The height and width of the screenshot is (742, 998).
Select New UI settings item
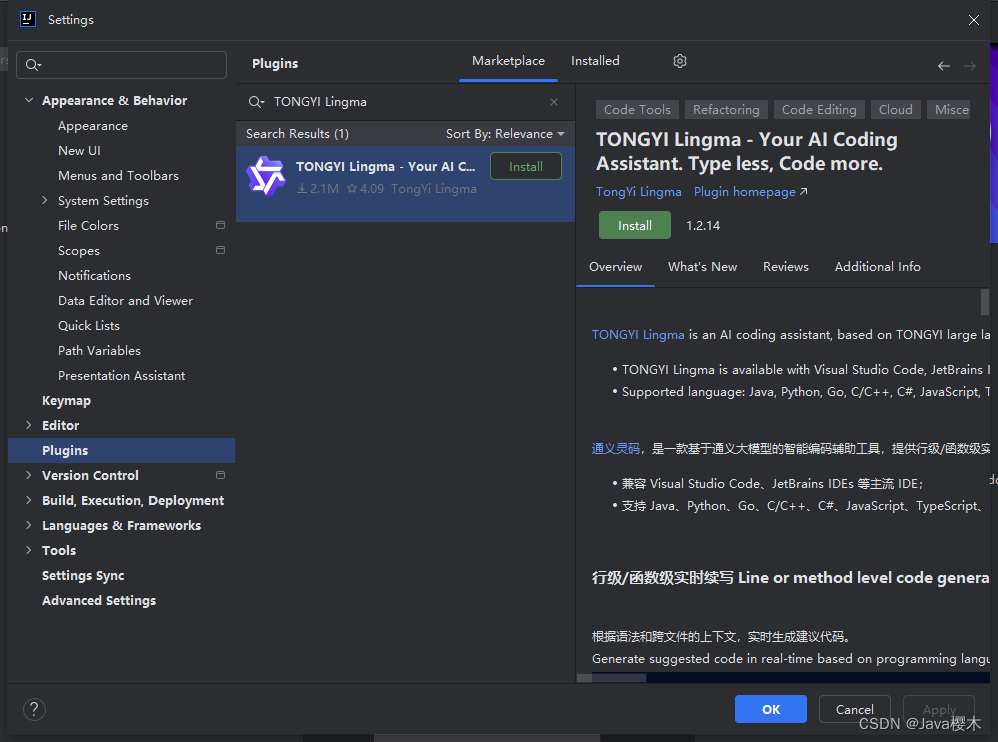(80, 151)
